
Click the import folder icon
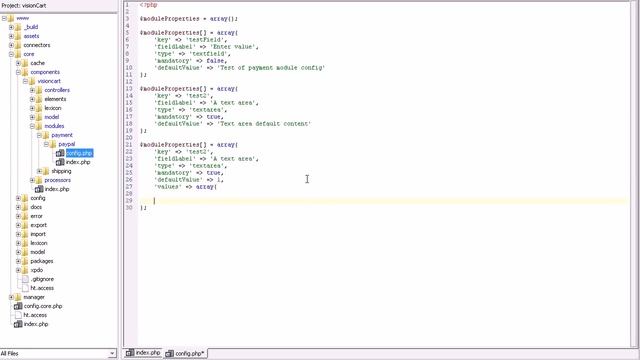pyautogui.click(x=25, y=234)
